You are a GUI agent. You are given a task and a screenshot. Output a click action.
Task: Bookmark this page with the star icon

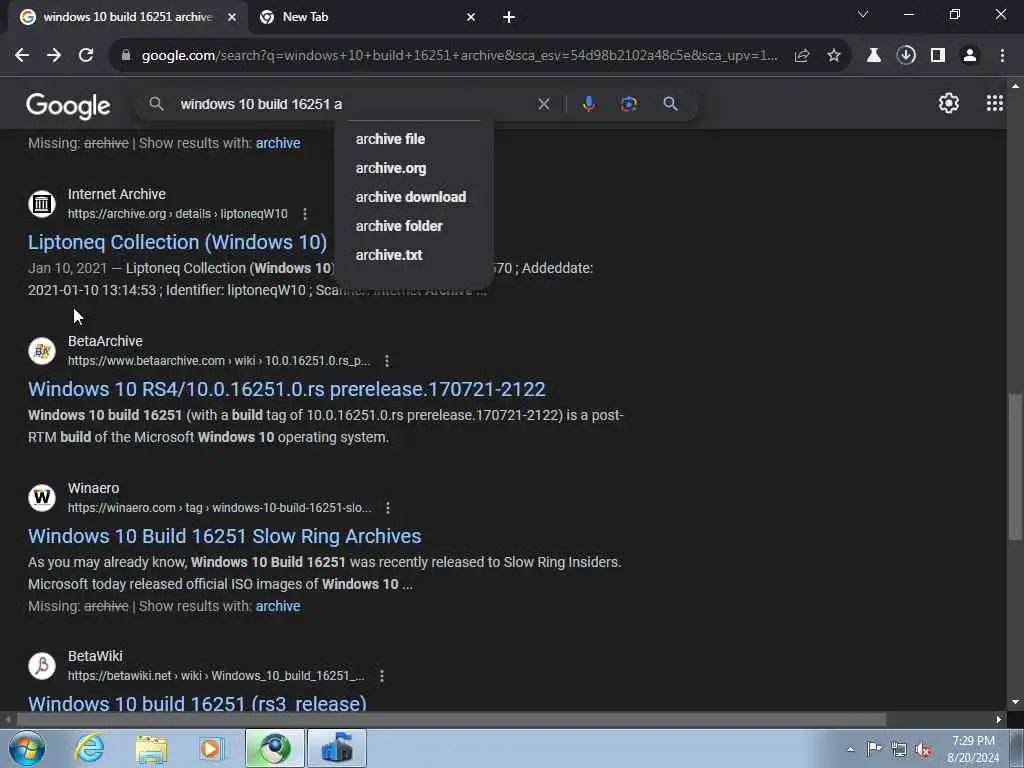click(x=834, y=56)
